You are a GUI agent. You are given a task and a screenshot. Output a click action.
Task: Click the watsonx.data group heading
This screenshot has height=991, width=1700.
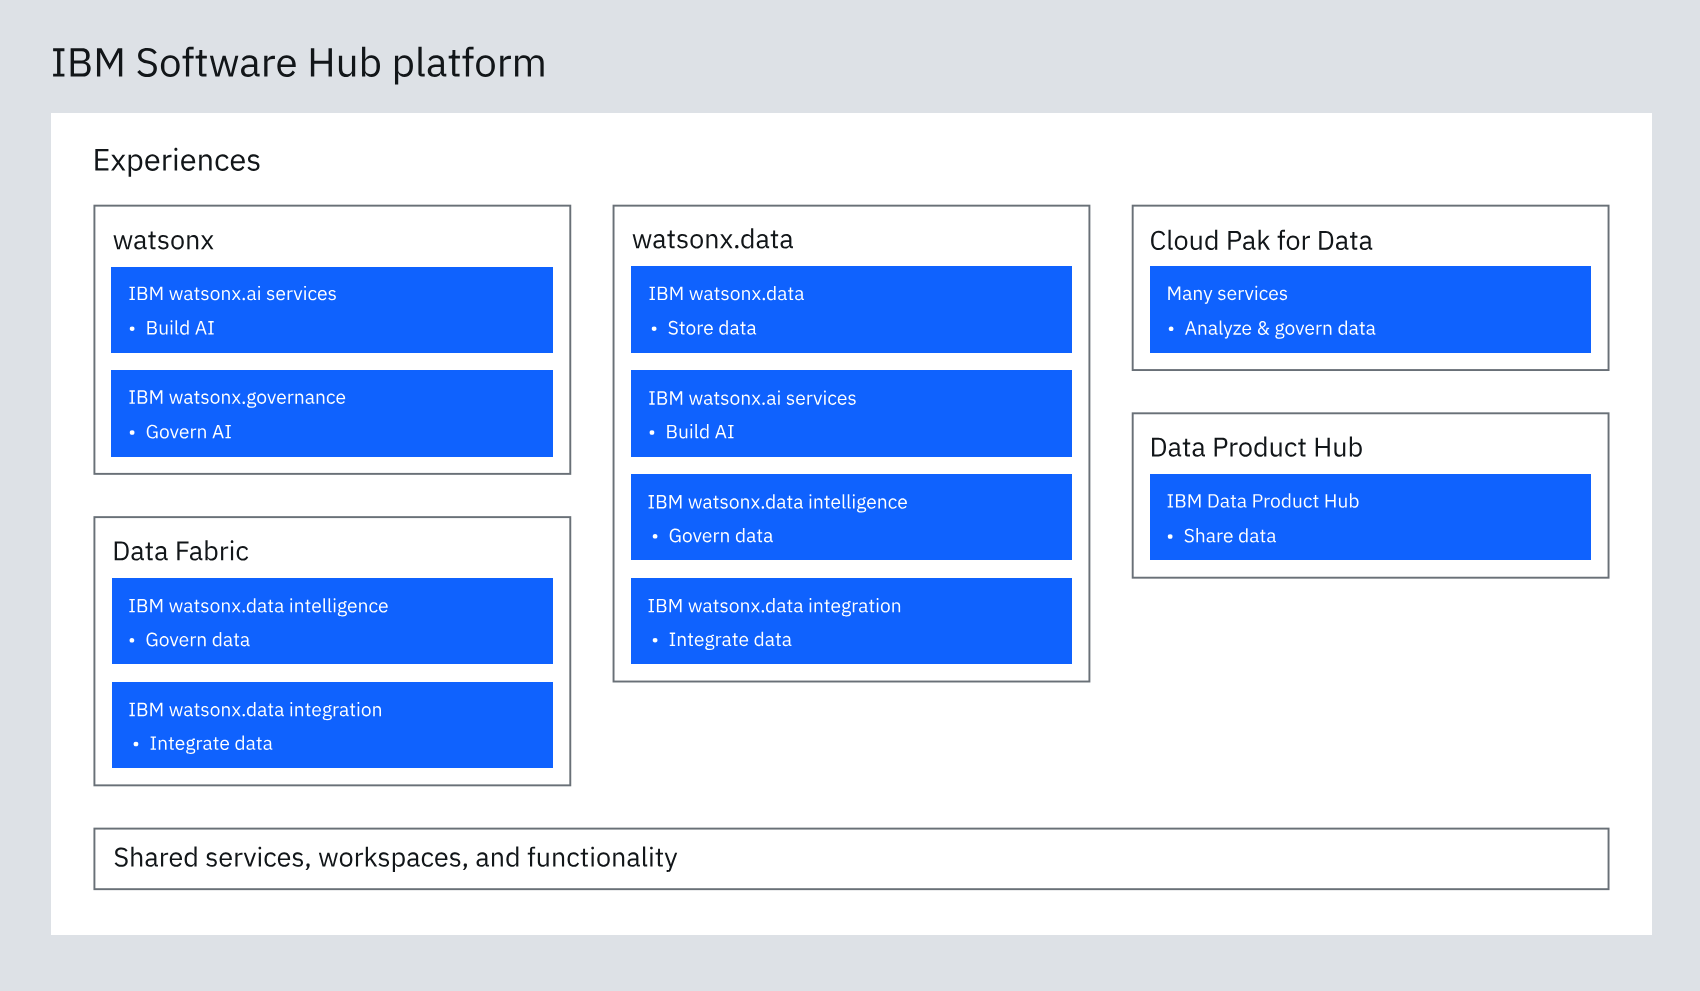pos(712,240)
